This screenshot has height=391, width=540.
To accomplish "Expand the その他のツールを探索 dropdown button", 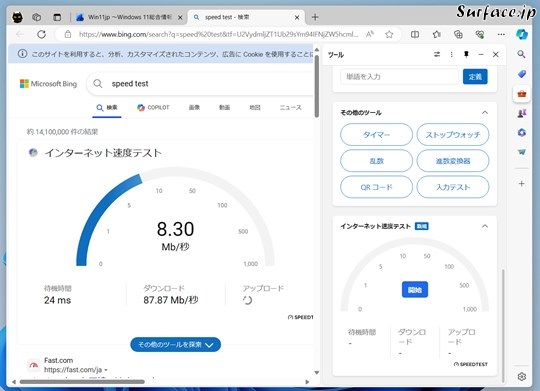I will (x=176, y=344).
